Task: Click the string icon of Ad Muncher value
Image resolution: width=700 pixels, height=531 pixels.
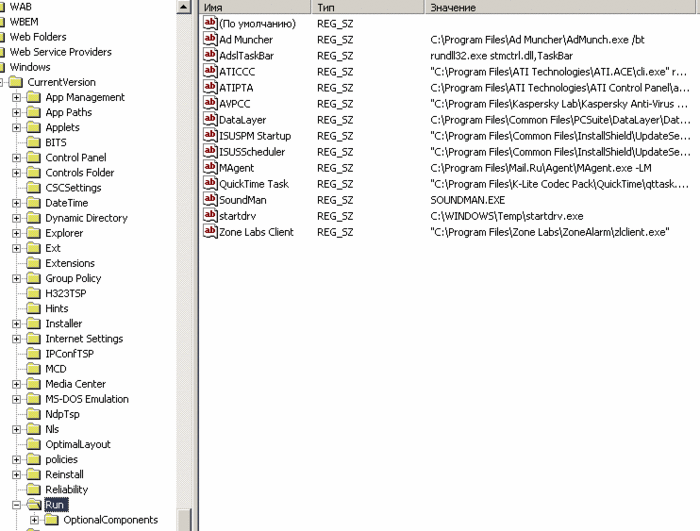Action: (210, 39)
